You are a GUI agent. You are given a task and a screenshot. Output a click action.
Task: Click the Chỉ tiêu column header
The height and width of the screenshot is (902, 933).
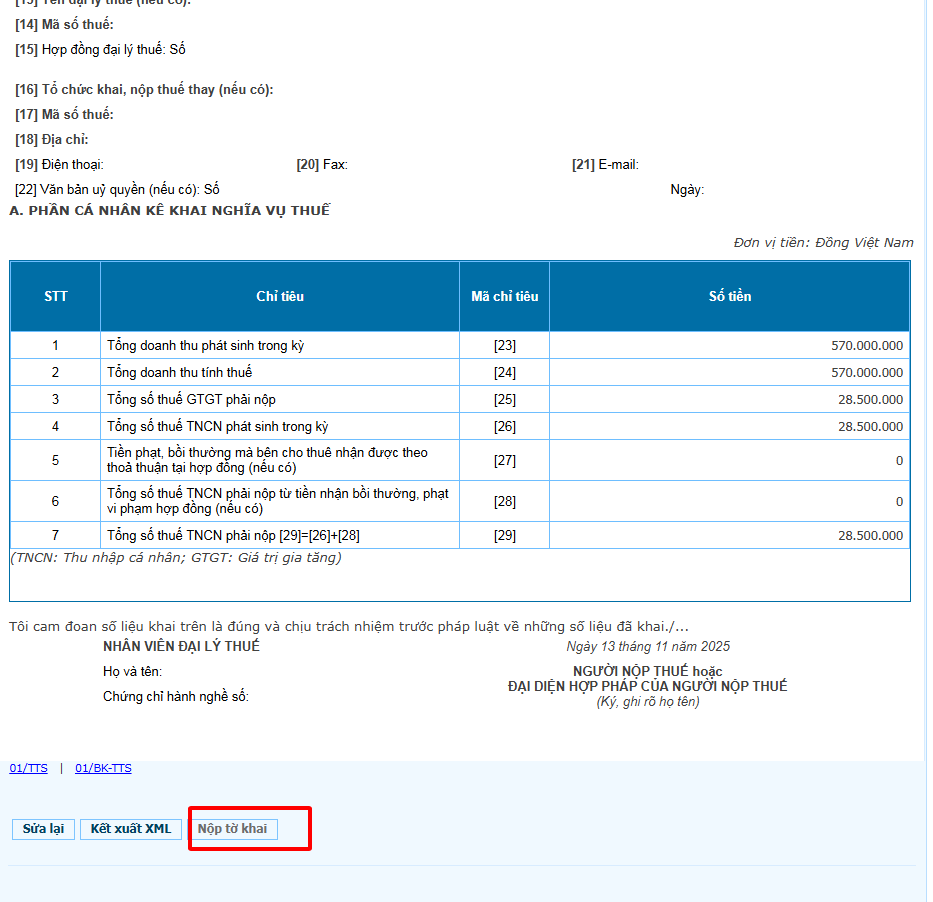(x=280, y=296)
